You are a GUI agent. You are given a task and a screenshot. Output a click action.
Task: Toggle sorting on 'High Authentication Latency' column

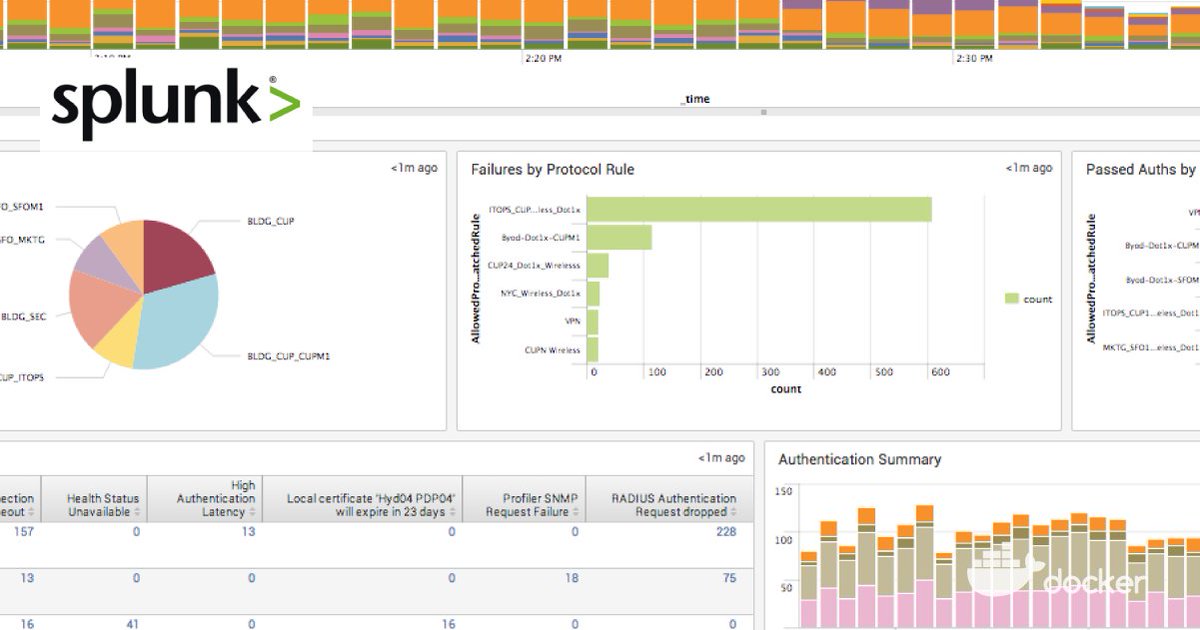tap(250, 511)
